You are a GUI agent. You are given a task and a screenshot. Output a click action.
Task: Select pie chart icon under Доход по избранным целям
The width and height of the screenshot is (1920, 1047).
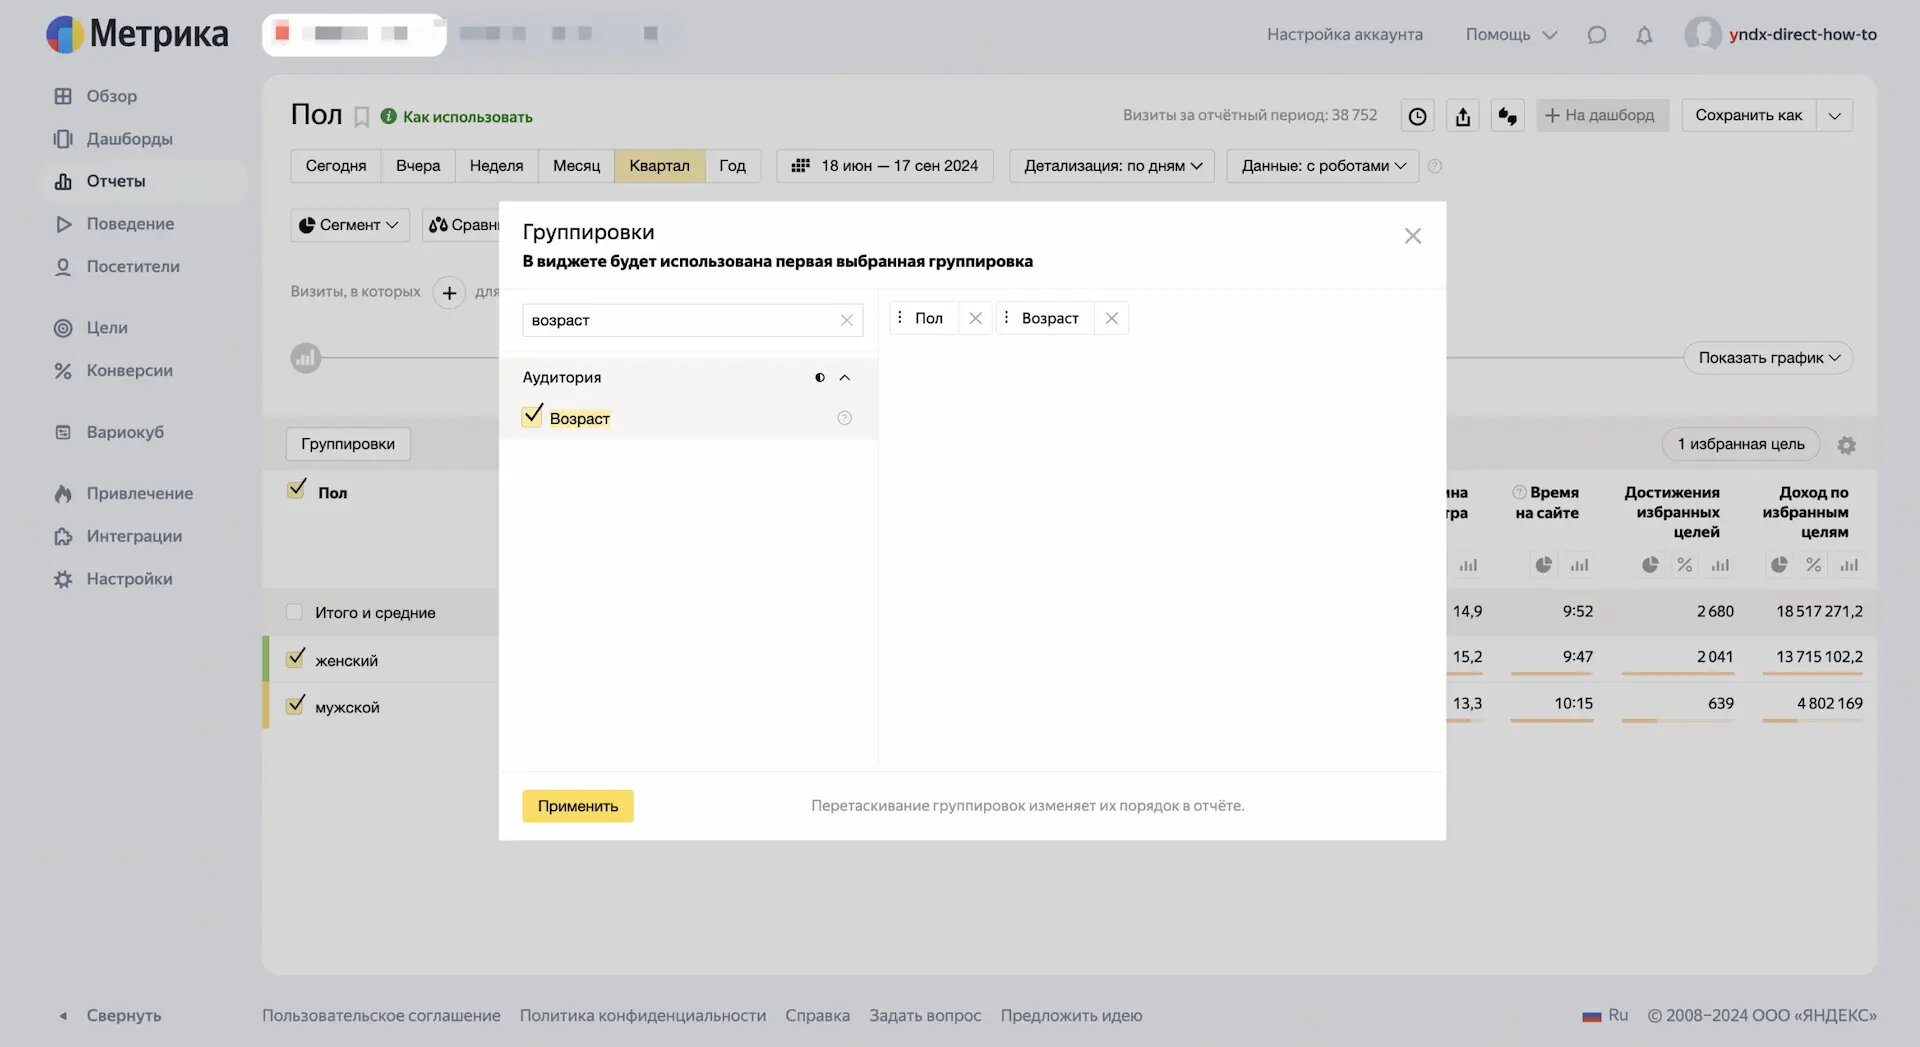1779,565
